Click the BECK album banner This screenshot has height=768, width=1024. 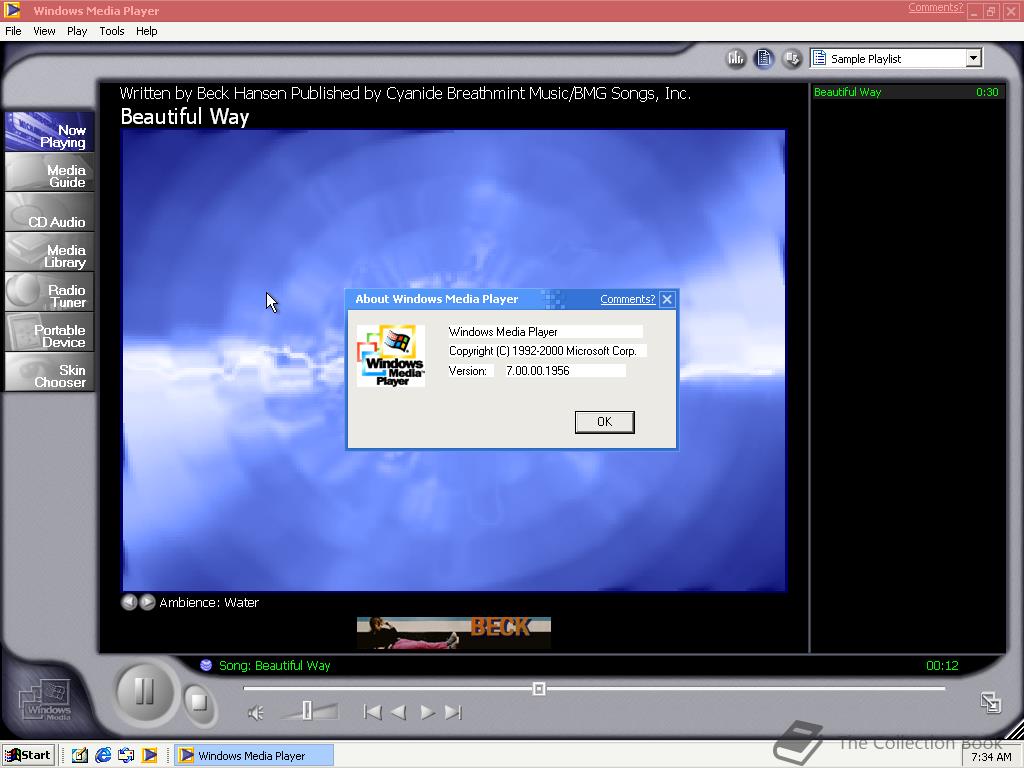pyautogui.click(x=454, y=633)
